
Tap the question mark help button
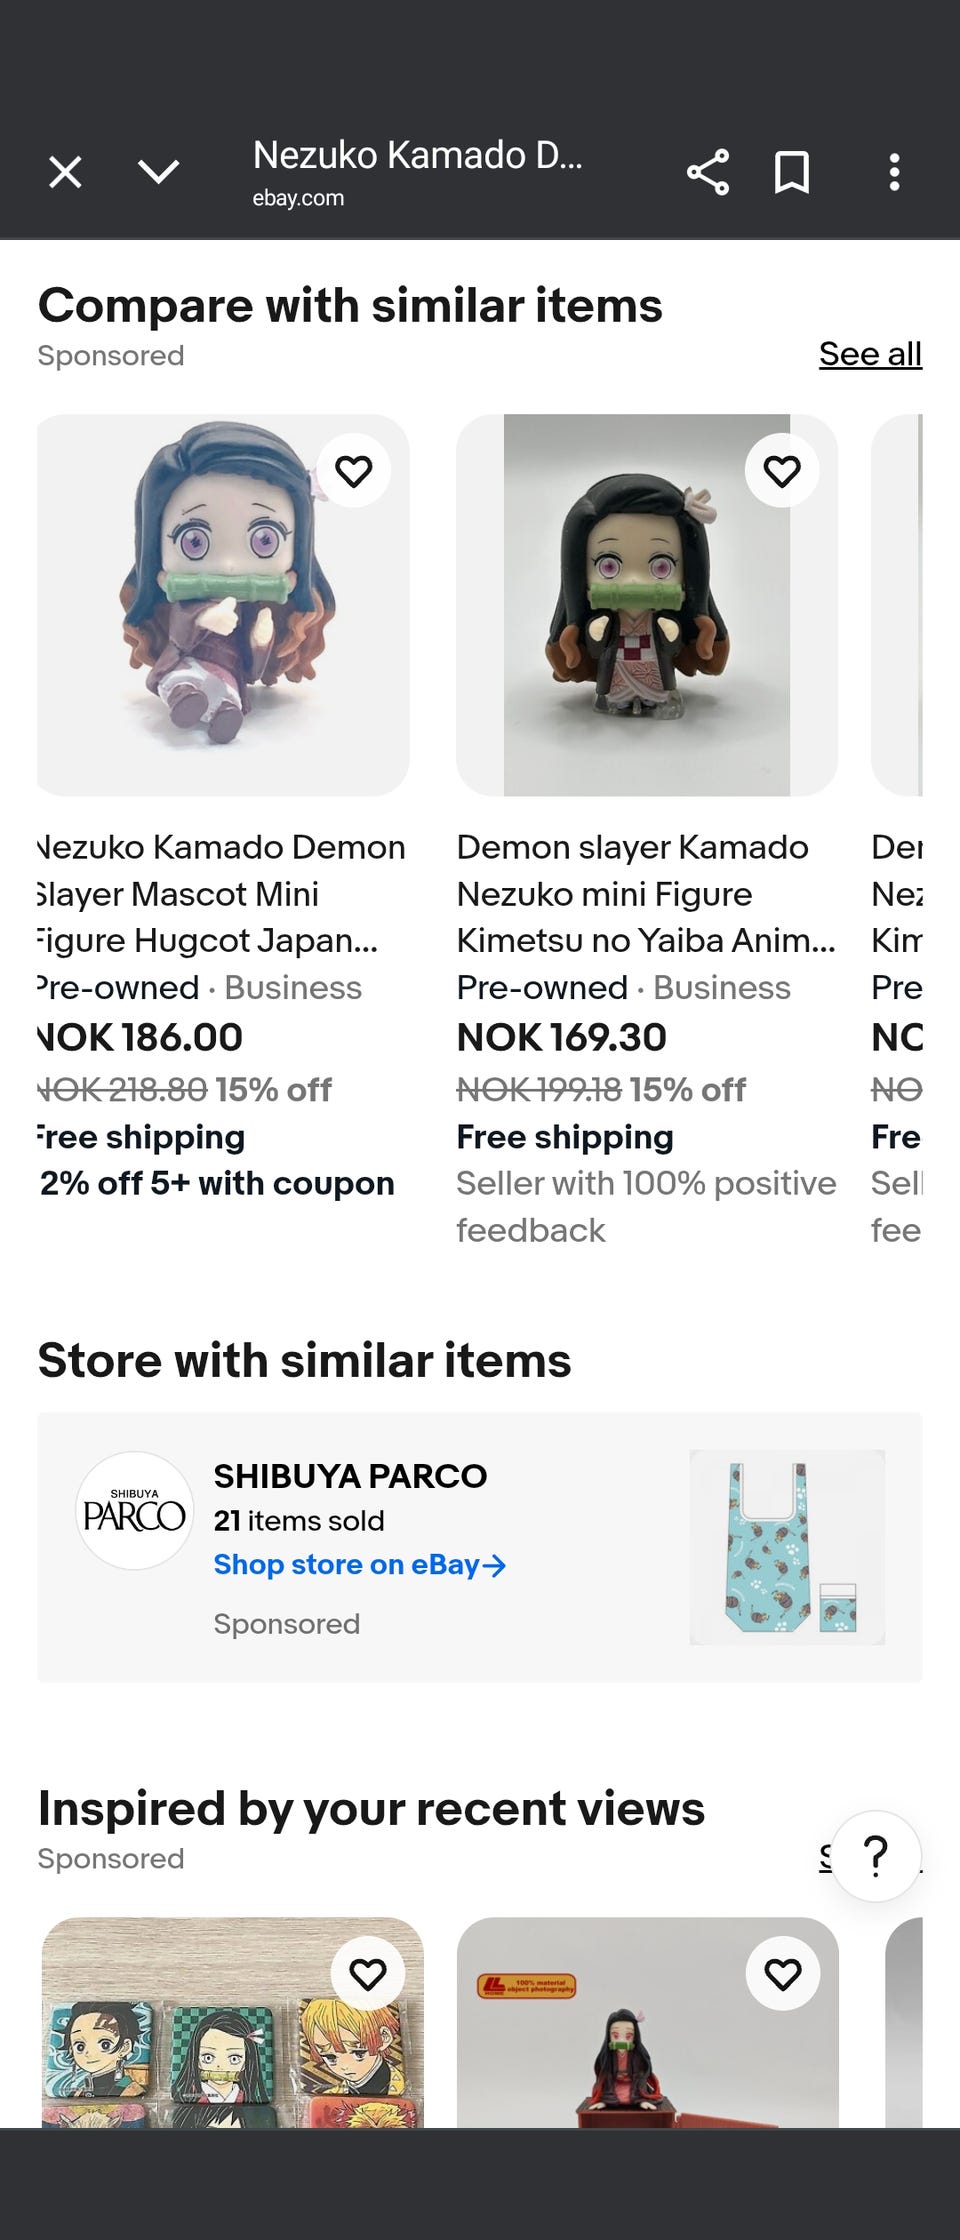tap(875, 1856)
